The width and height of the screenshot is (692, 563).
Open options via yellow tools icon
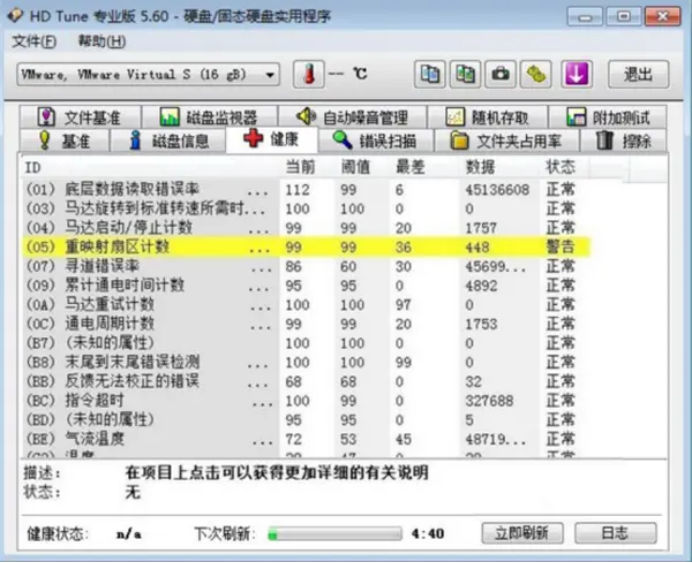coord(536,74)
